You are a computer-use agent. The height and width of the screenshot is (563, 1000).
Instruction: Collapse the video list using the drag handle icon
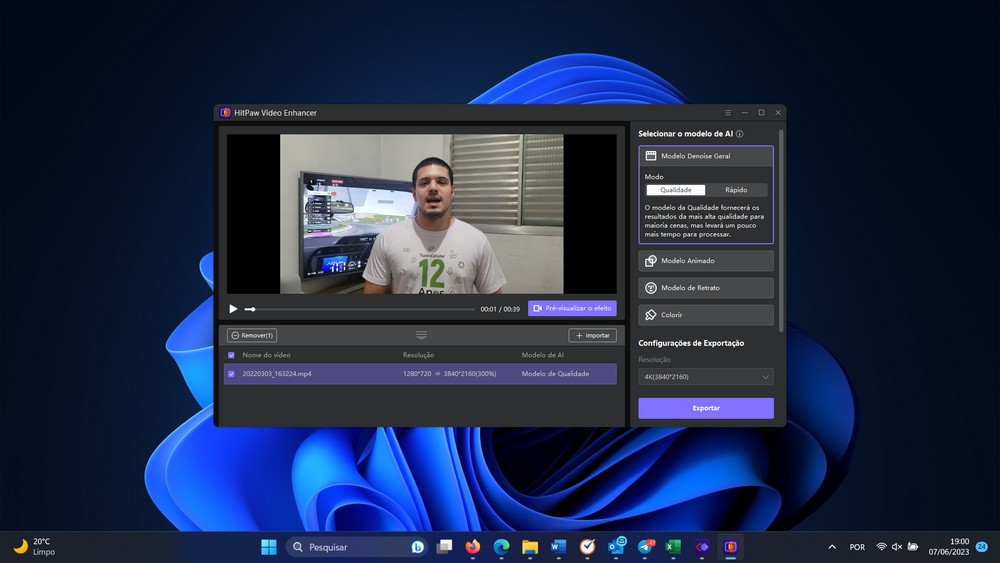coord(421,335)
